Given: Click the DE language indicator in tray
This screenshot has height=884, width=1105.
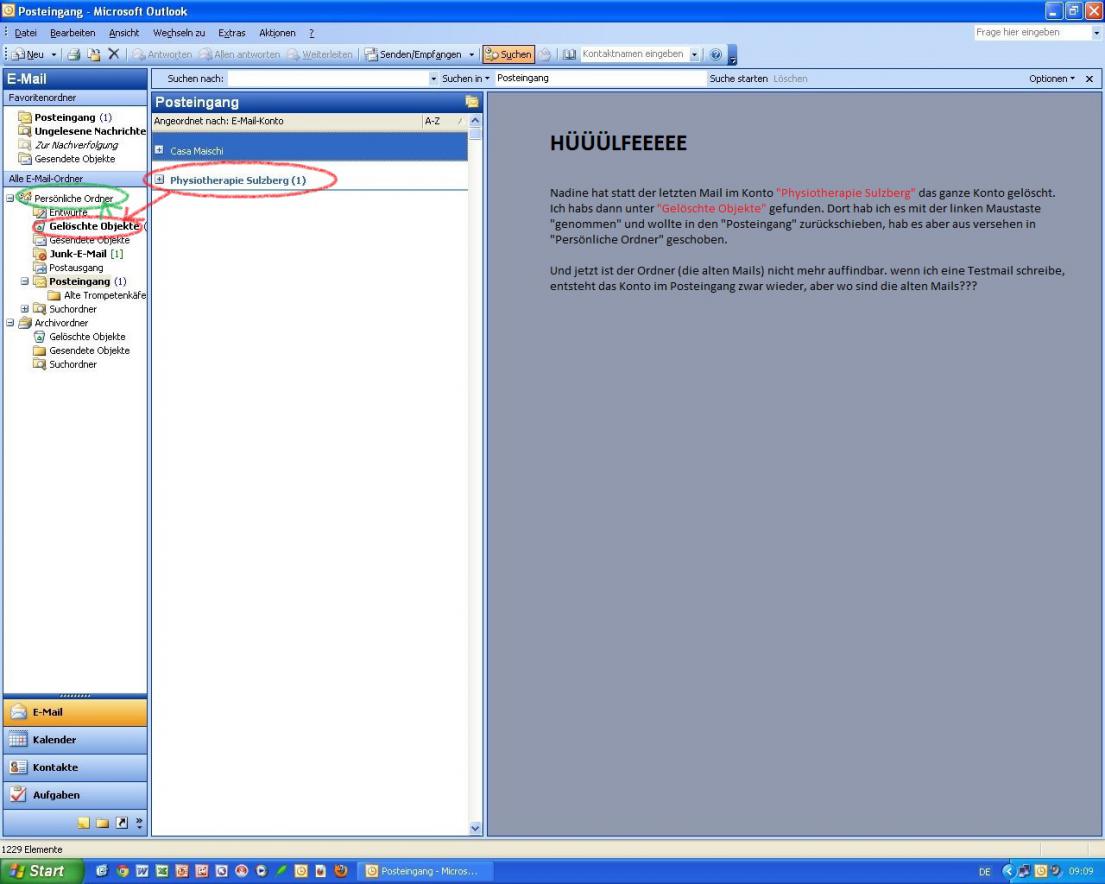Looking at the screenshot, I should tap(984, 872).
